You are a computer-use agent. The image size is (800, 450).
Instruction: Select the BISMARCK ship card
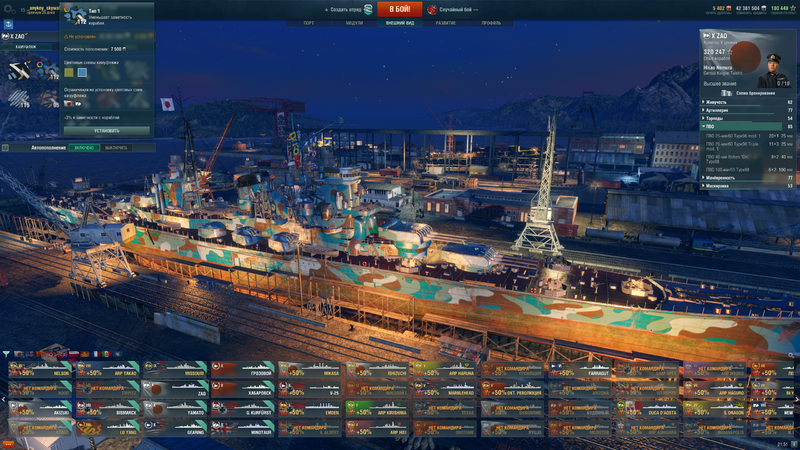pyautogui.click(x=107, y=409)
